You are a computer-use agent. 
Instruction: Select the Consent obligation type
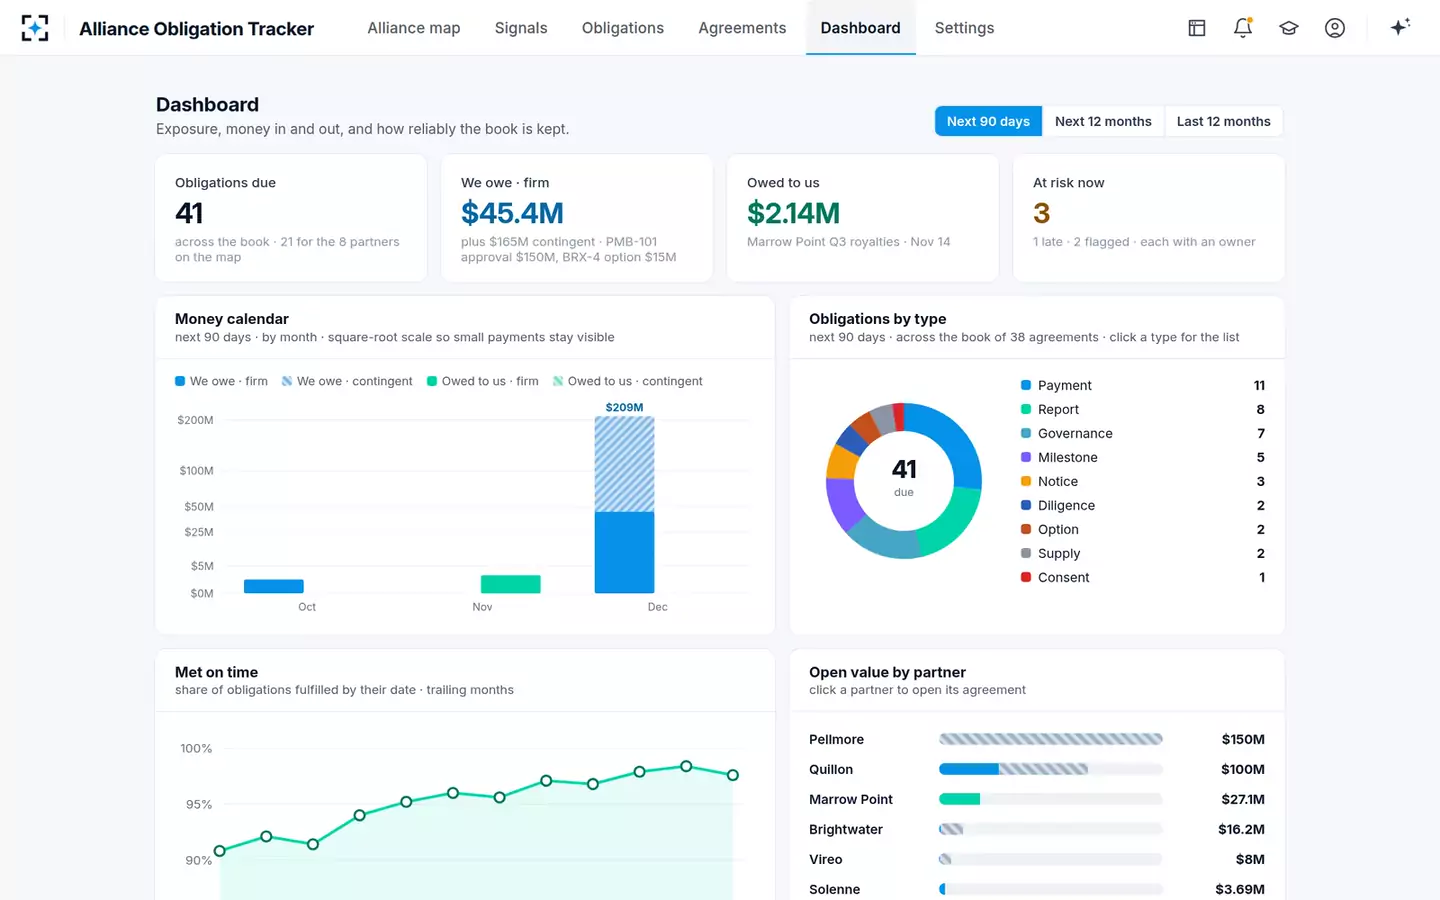1143,577
